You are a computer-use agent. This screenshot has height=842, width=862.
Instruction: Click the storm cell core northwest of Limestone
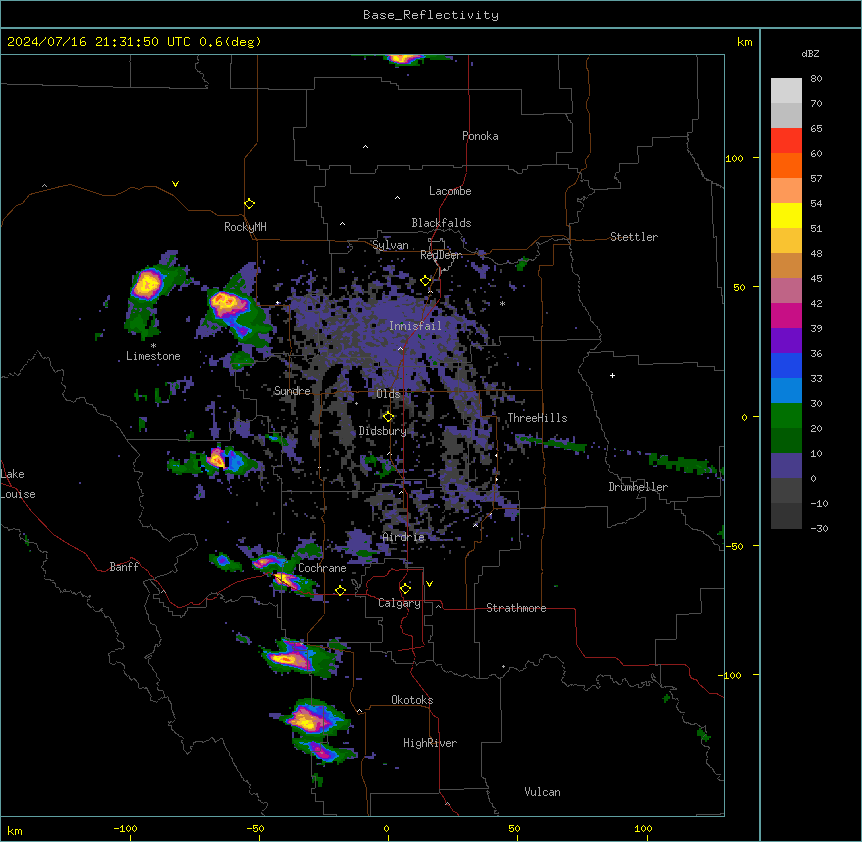click(x=147, y=284)
